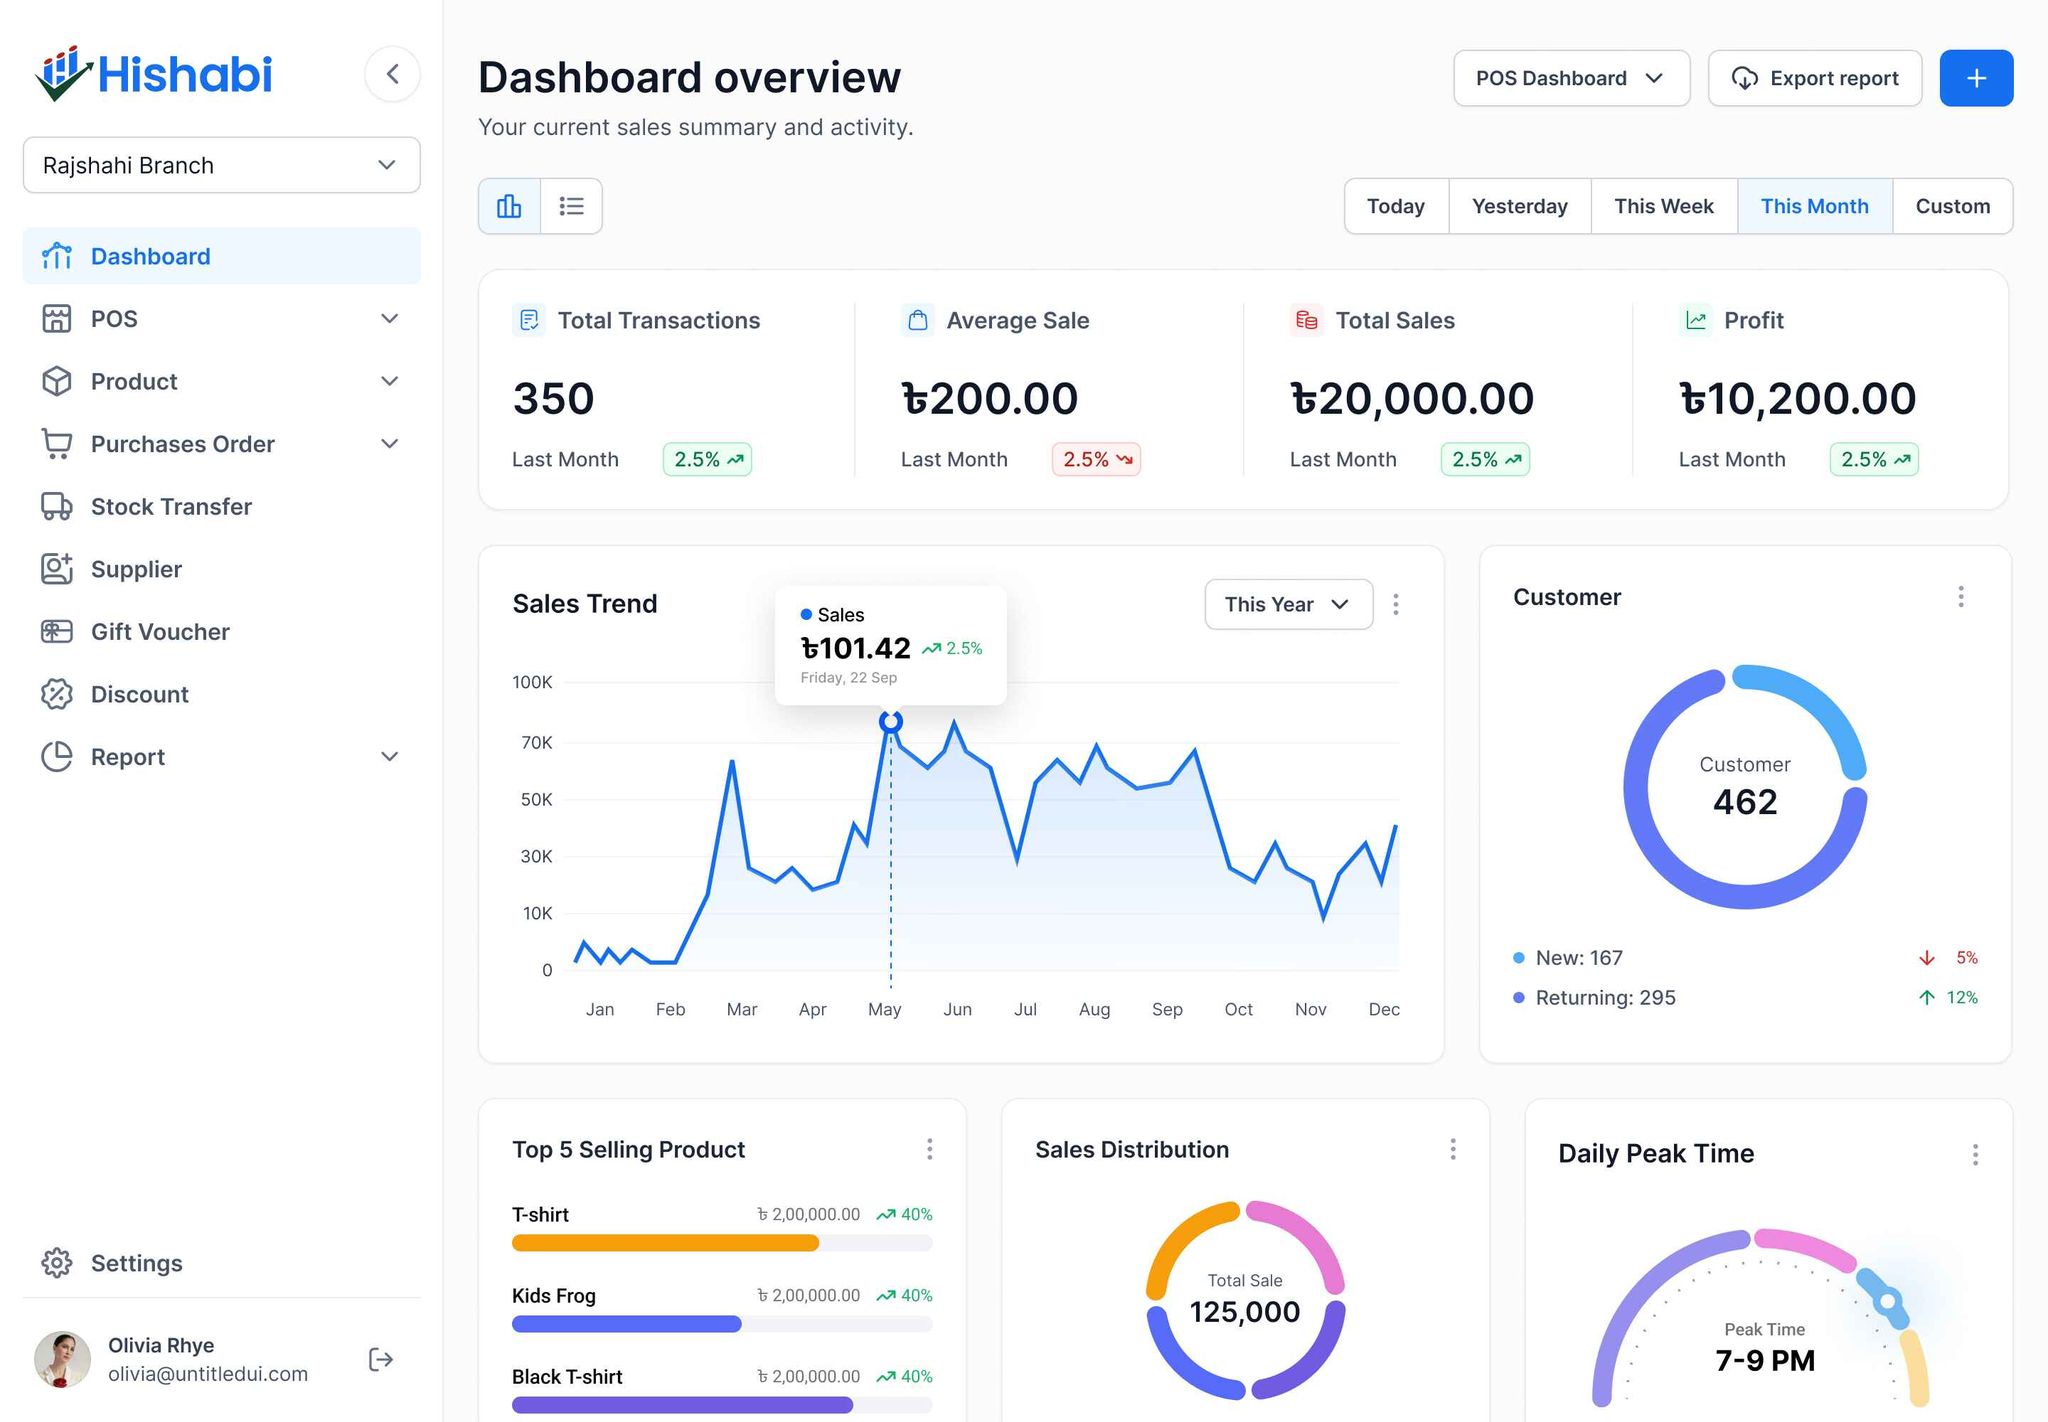Select the Custom date range tab
Screen dimensions: 2048x1422
(x=1951, y=206)
